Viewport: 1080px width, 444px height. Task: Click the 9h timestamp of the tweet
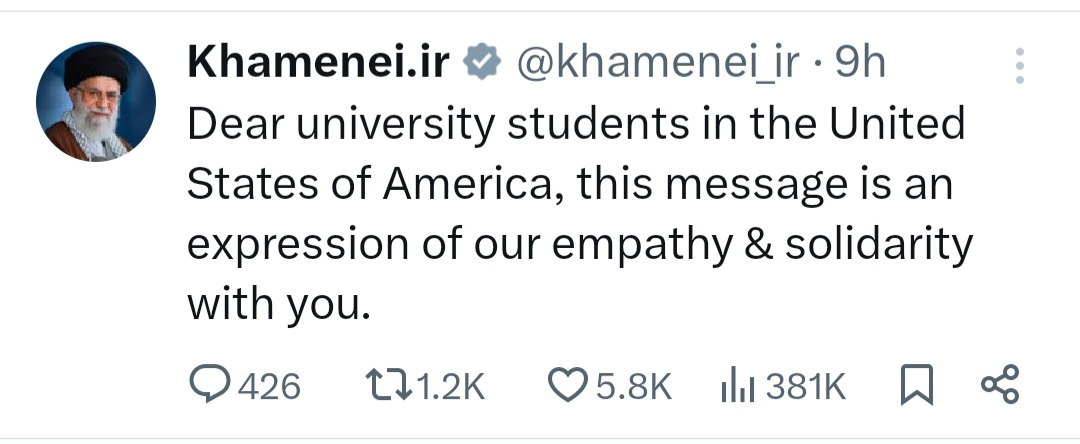click(x=859, y=66)
